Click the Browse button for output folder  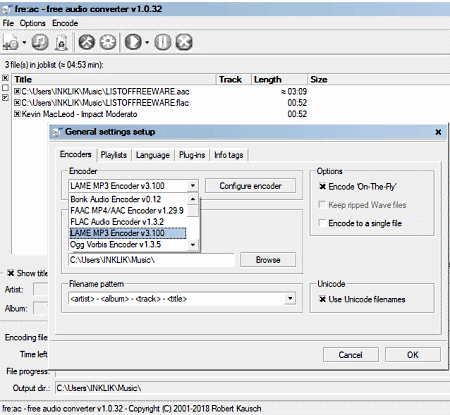click(268, 260)
